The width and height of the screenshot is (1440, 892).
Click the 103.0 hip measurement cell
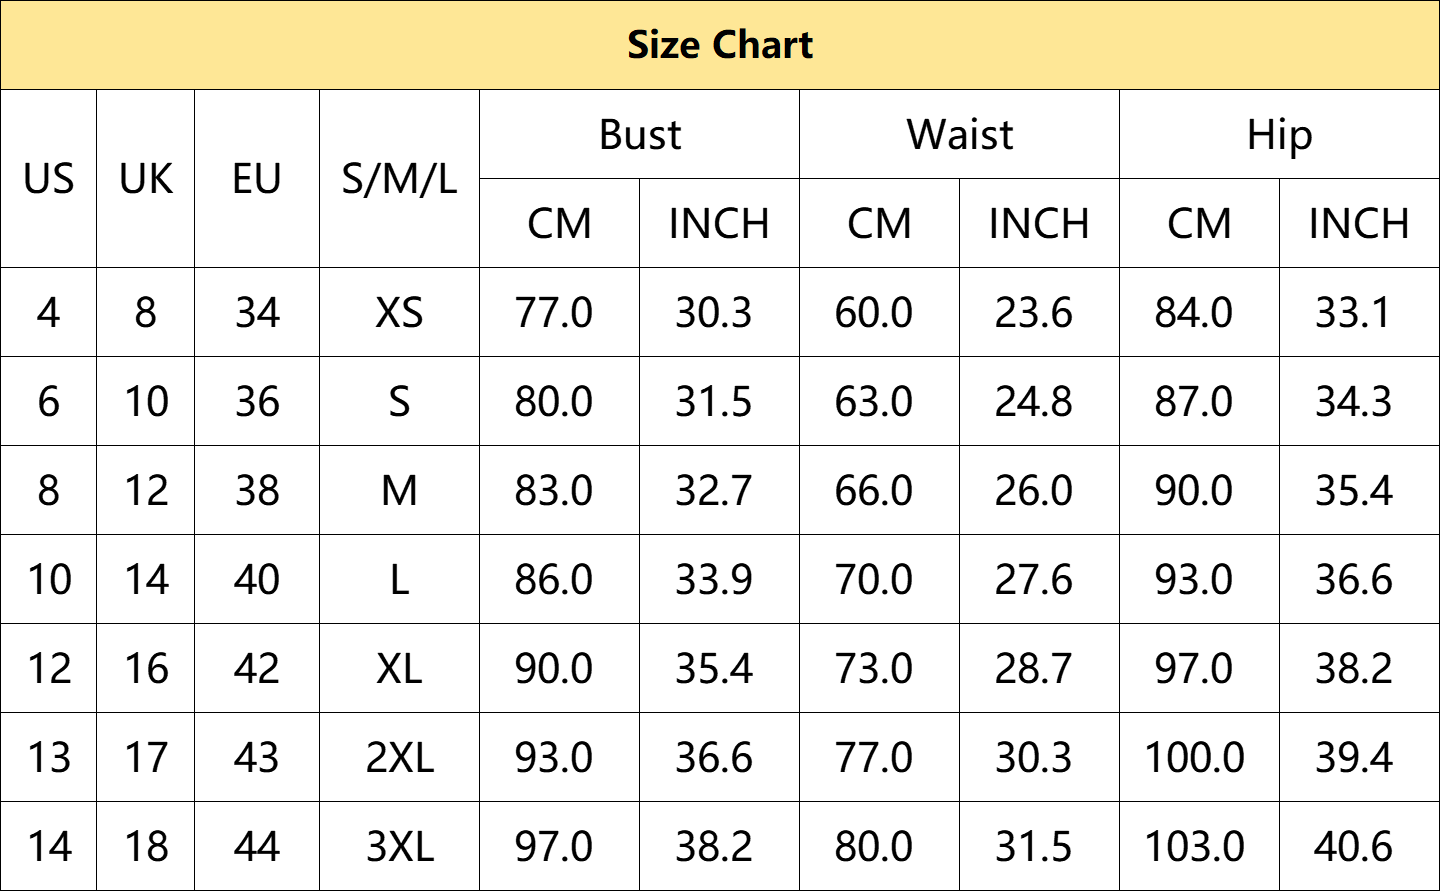(1194, 847)
